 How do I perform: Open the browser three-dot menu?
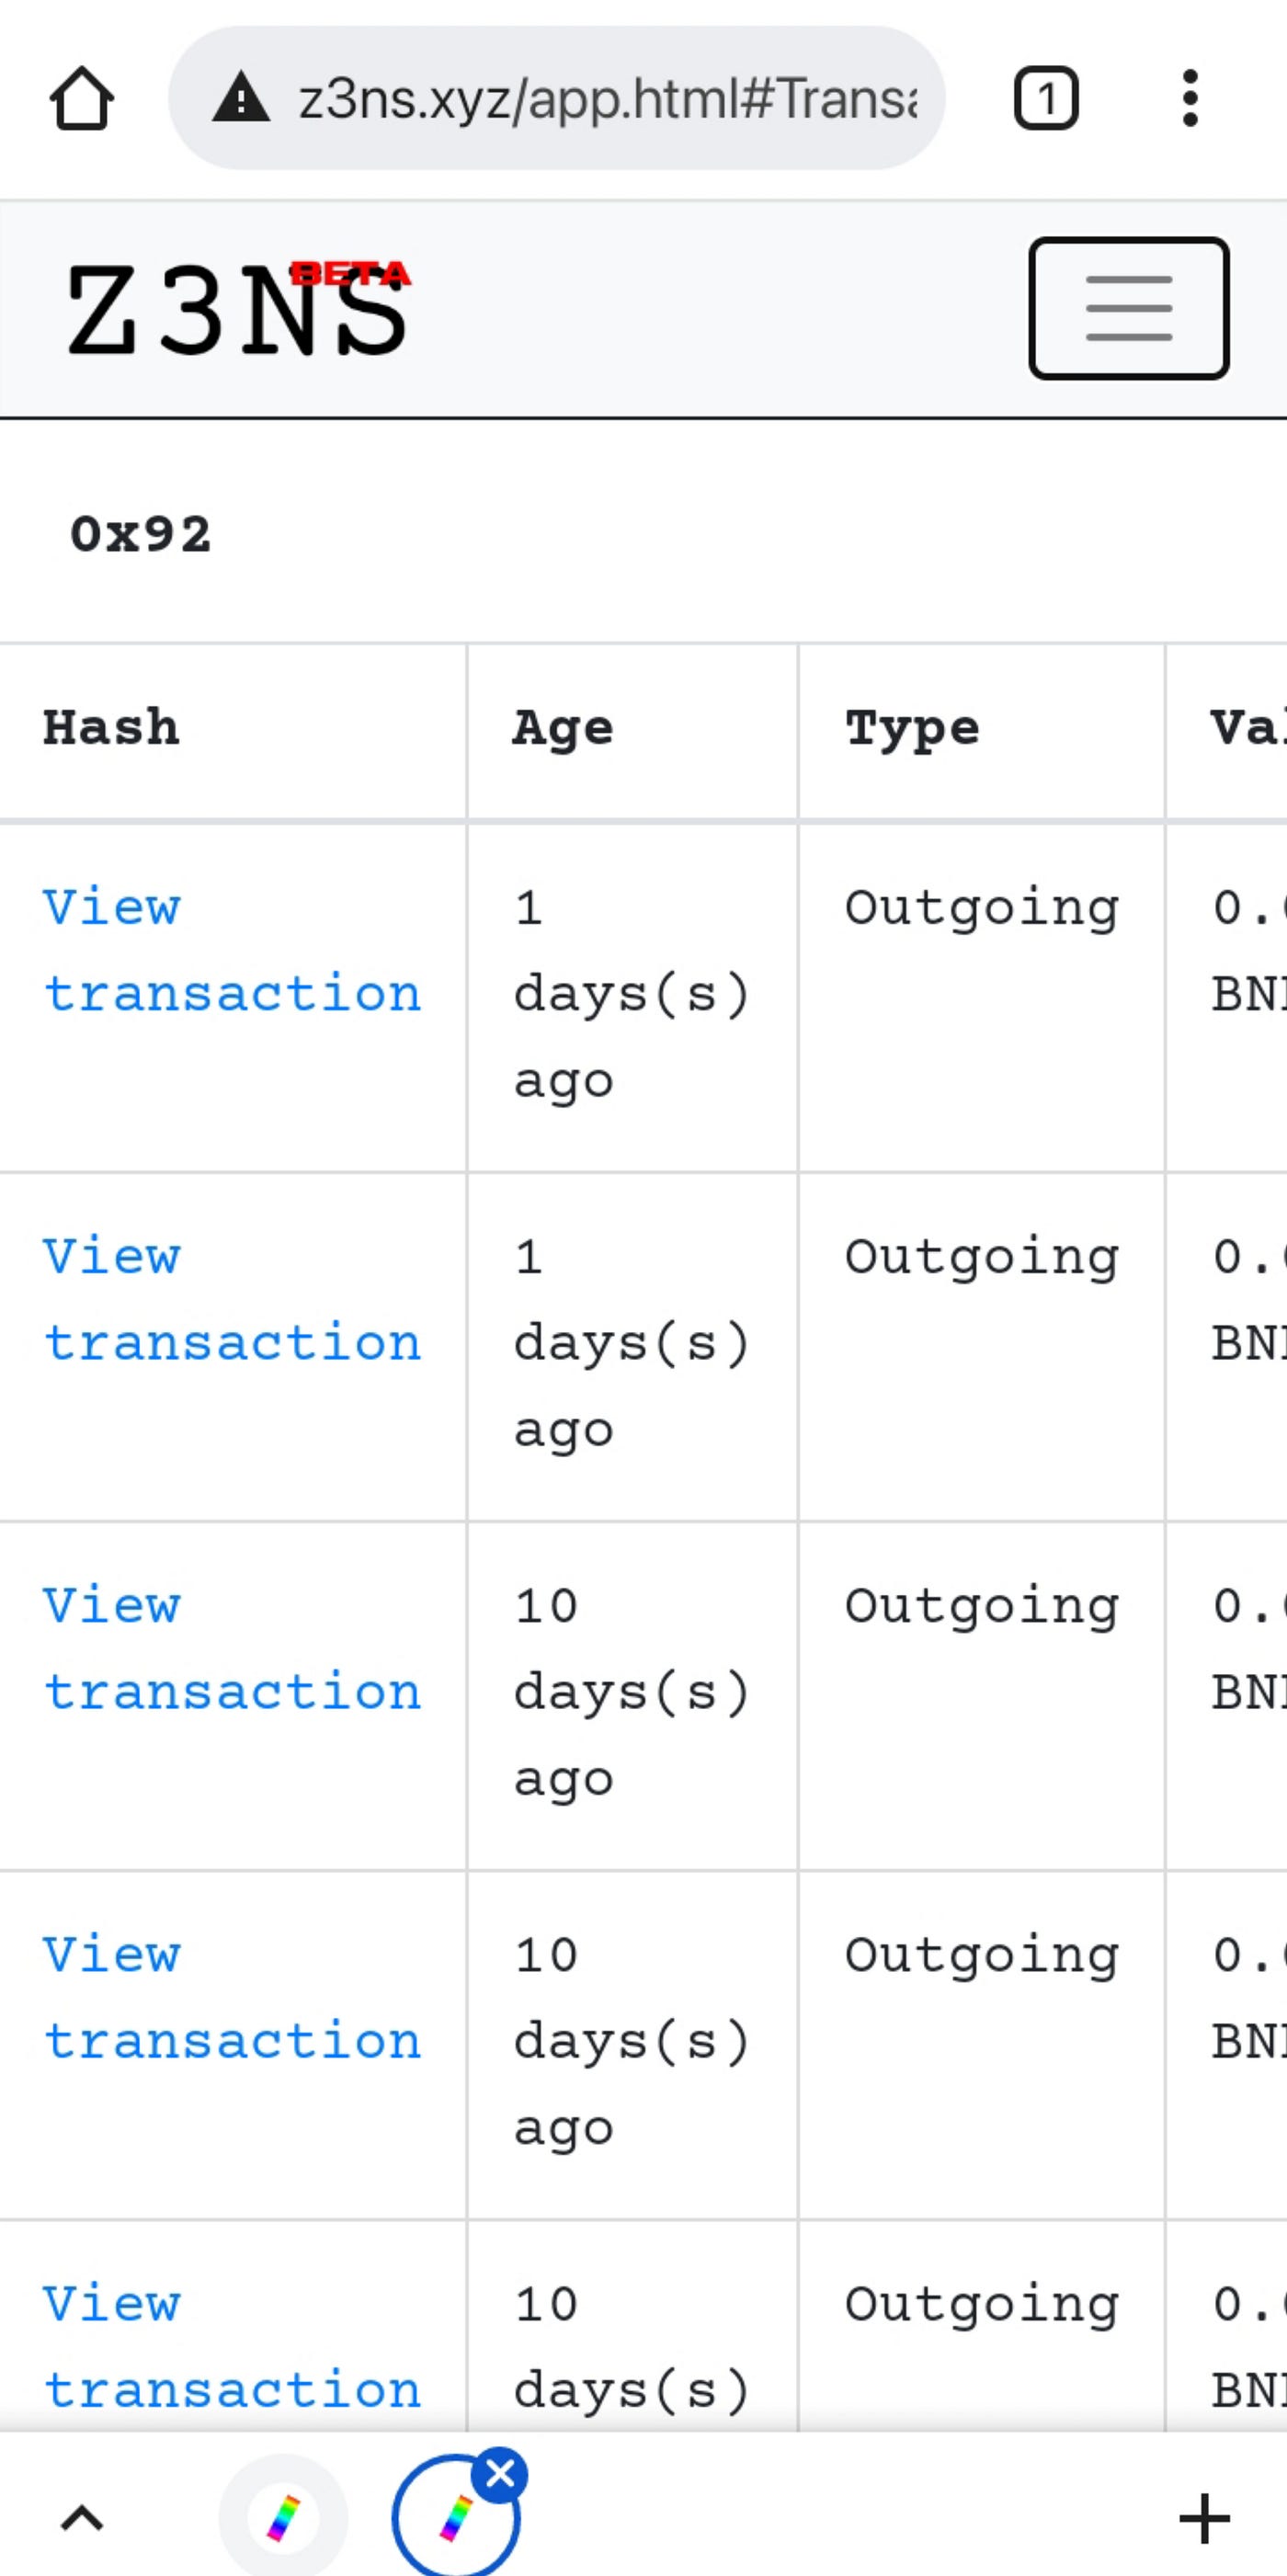[1189, 99]
